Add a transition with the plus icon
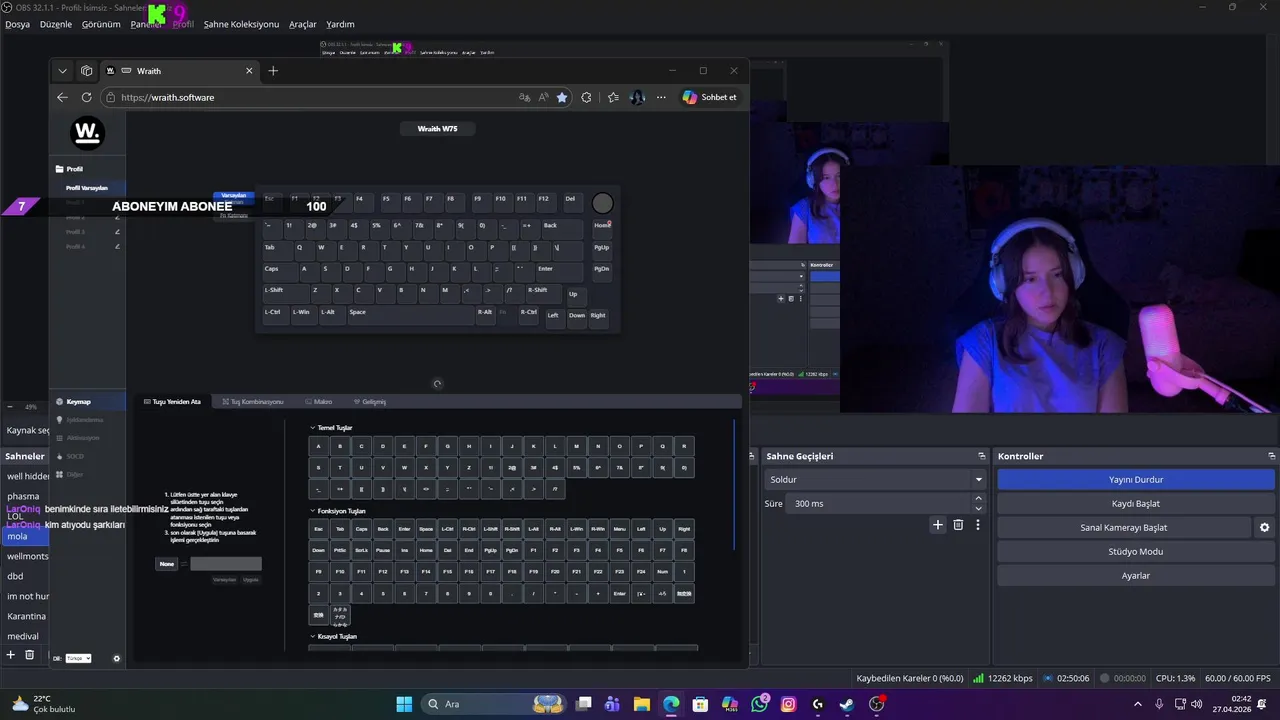This screenshot has width=1280, height=720. 937,525
